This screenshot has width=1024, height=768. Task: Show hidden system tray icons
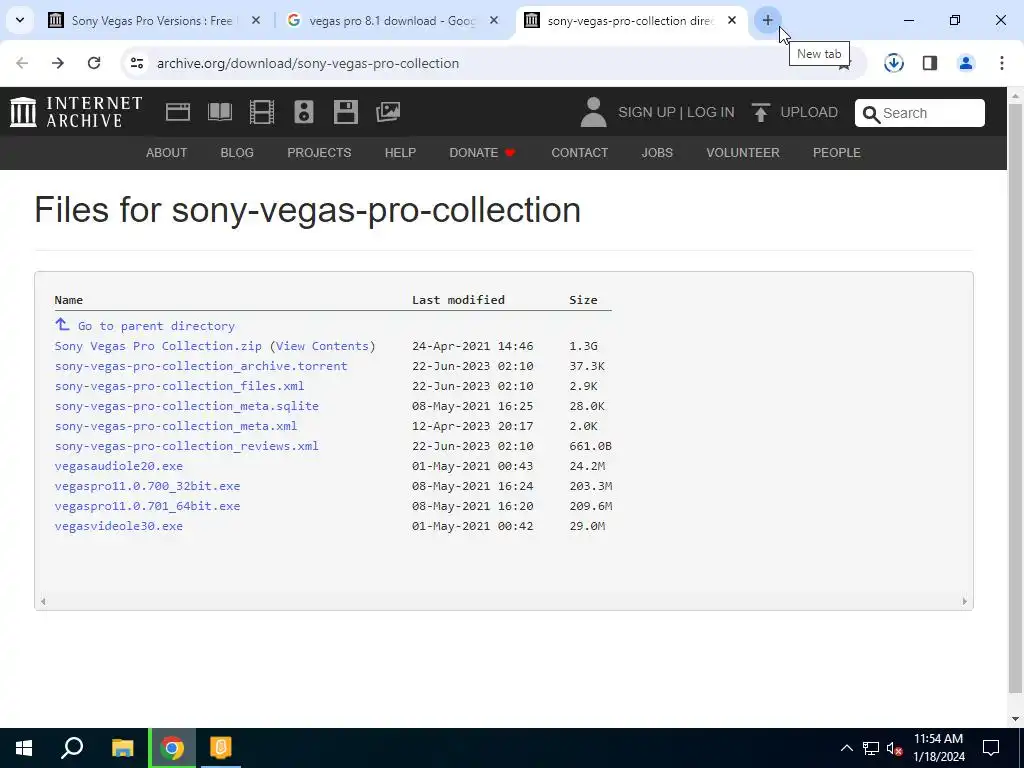tap(846, 748)
